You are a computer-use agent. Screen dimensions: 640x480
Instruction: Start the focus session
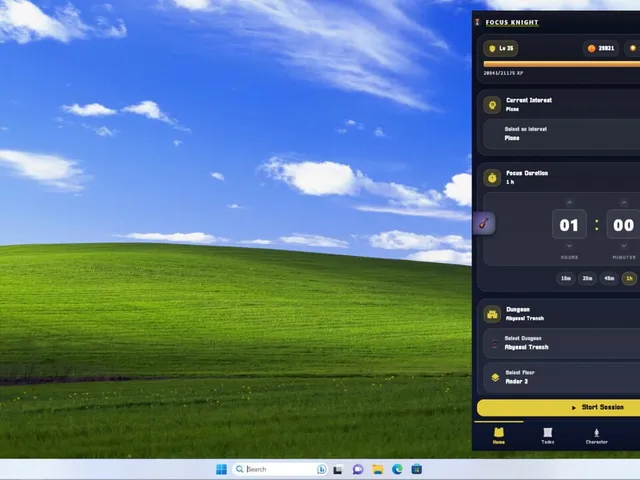(x=558, y=408)
